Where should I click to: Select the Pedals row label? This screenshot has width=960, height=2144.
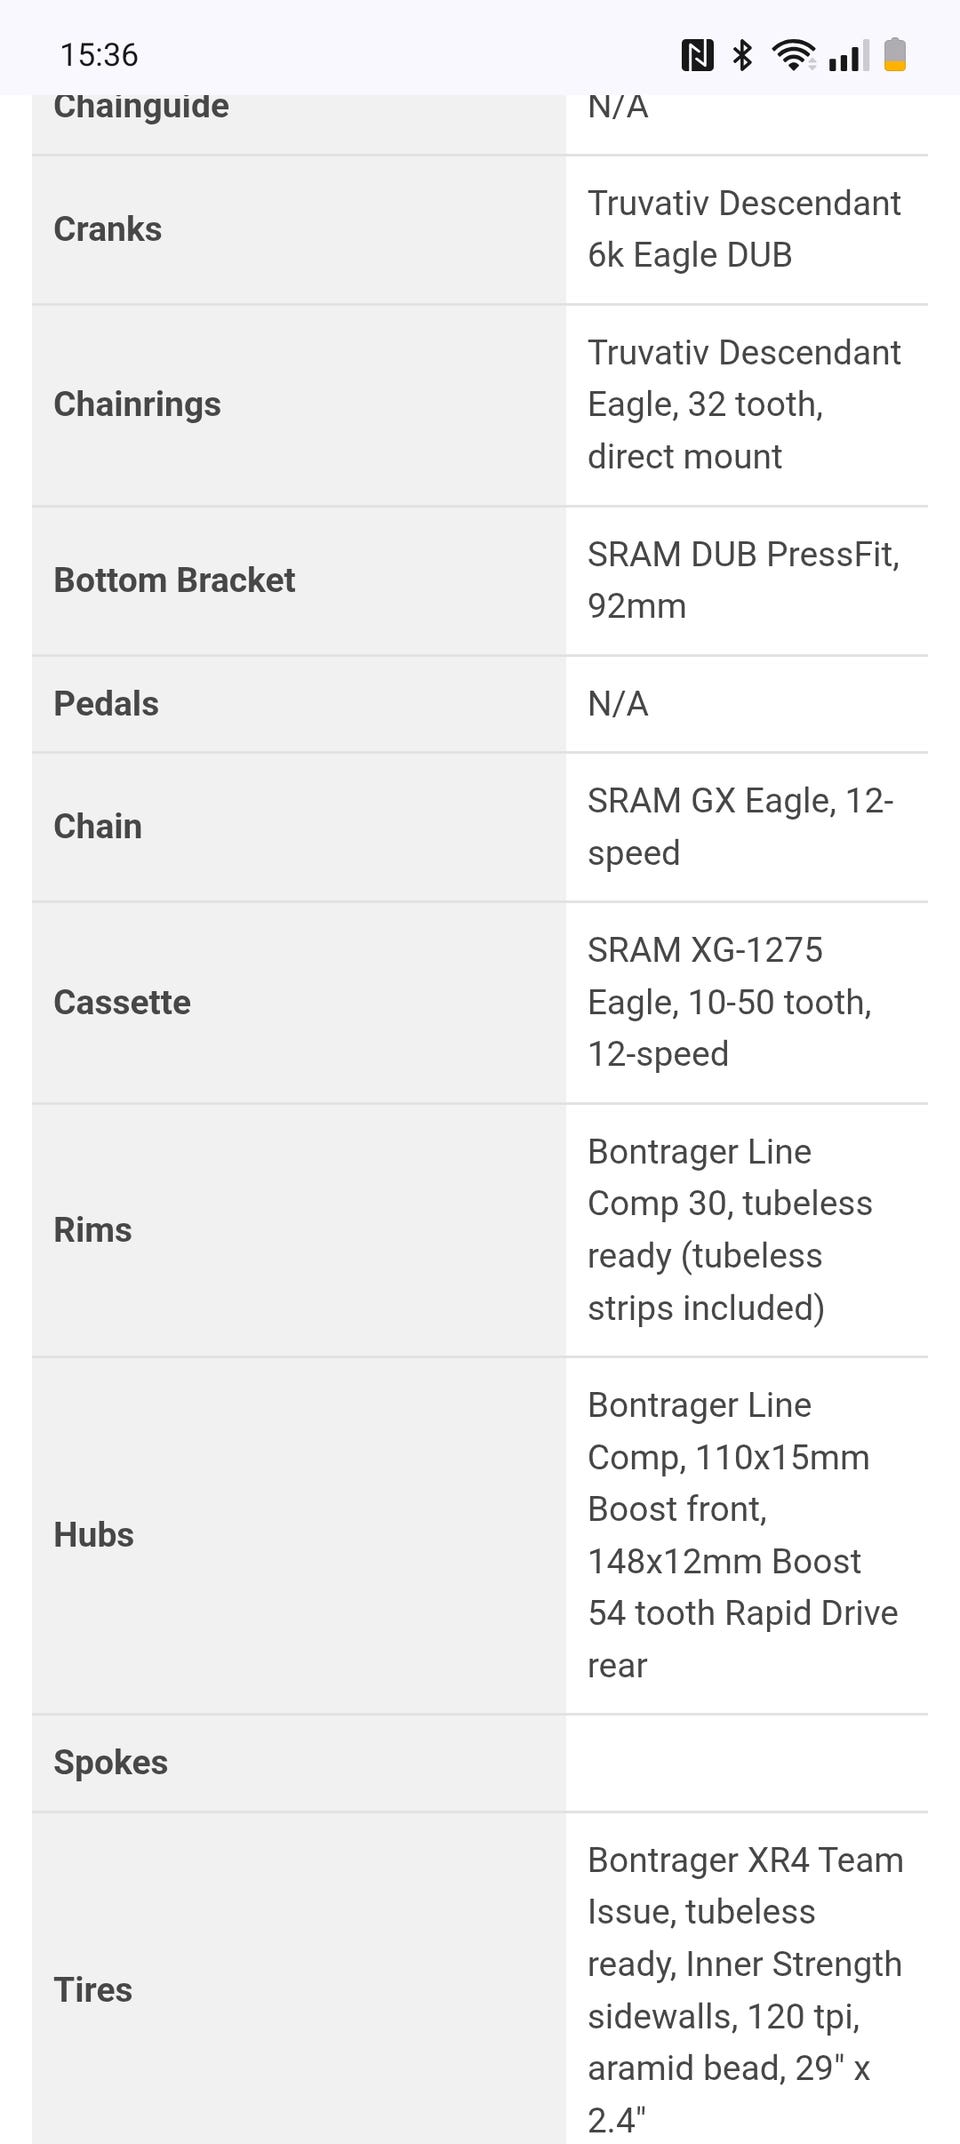click(x=106, y=703)
